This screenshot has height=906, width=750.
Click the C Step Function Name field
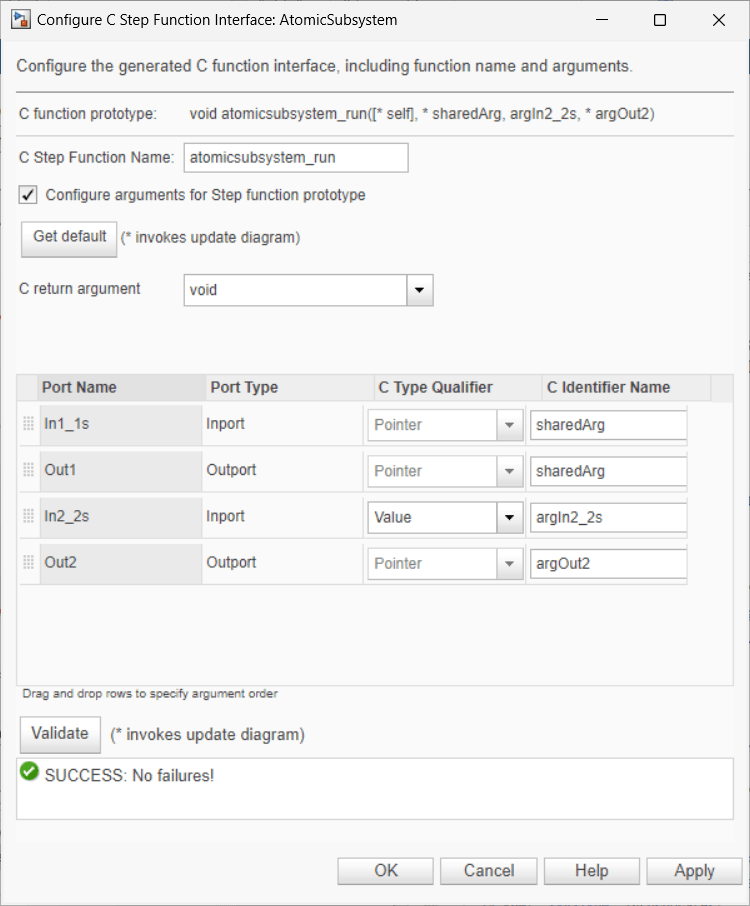[296, 158]
